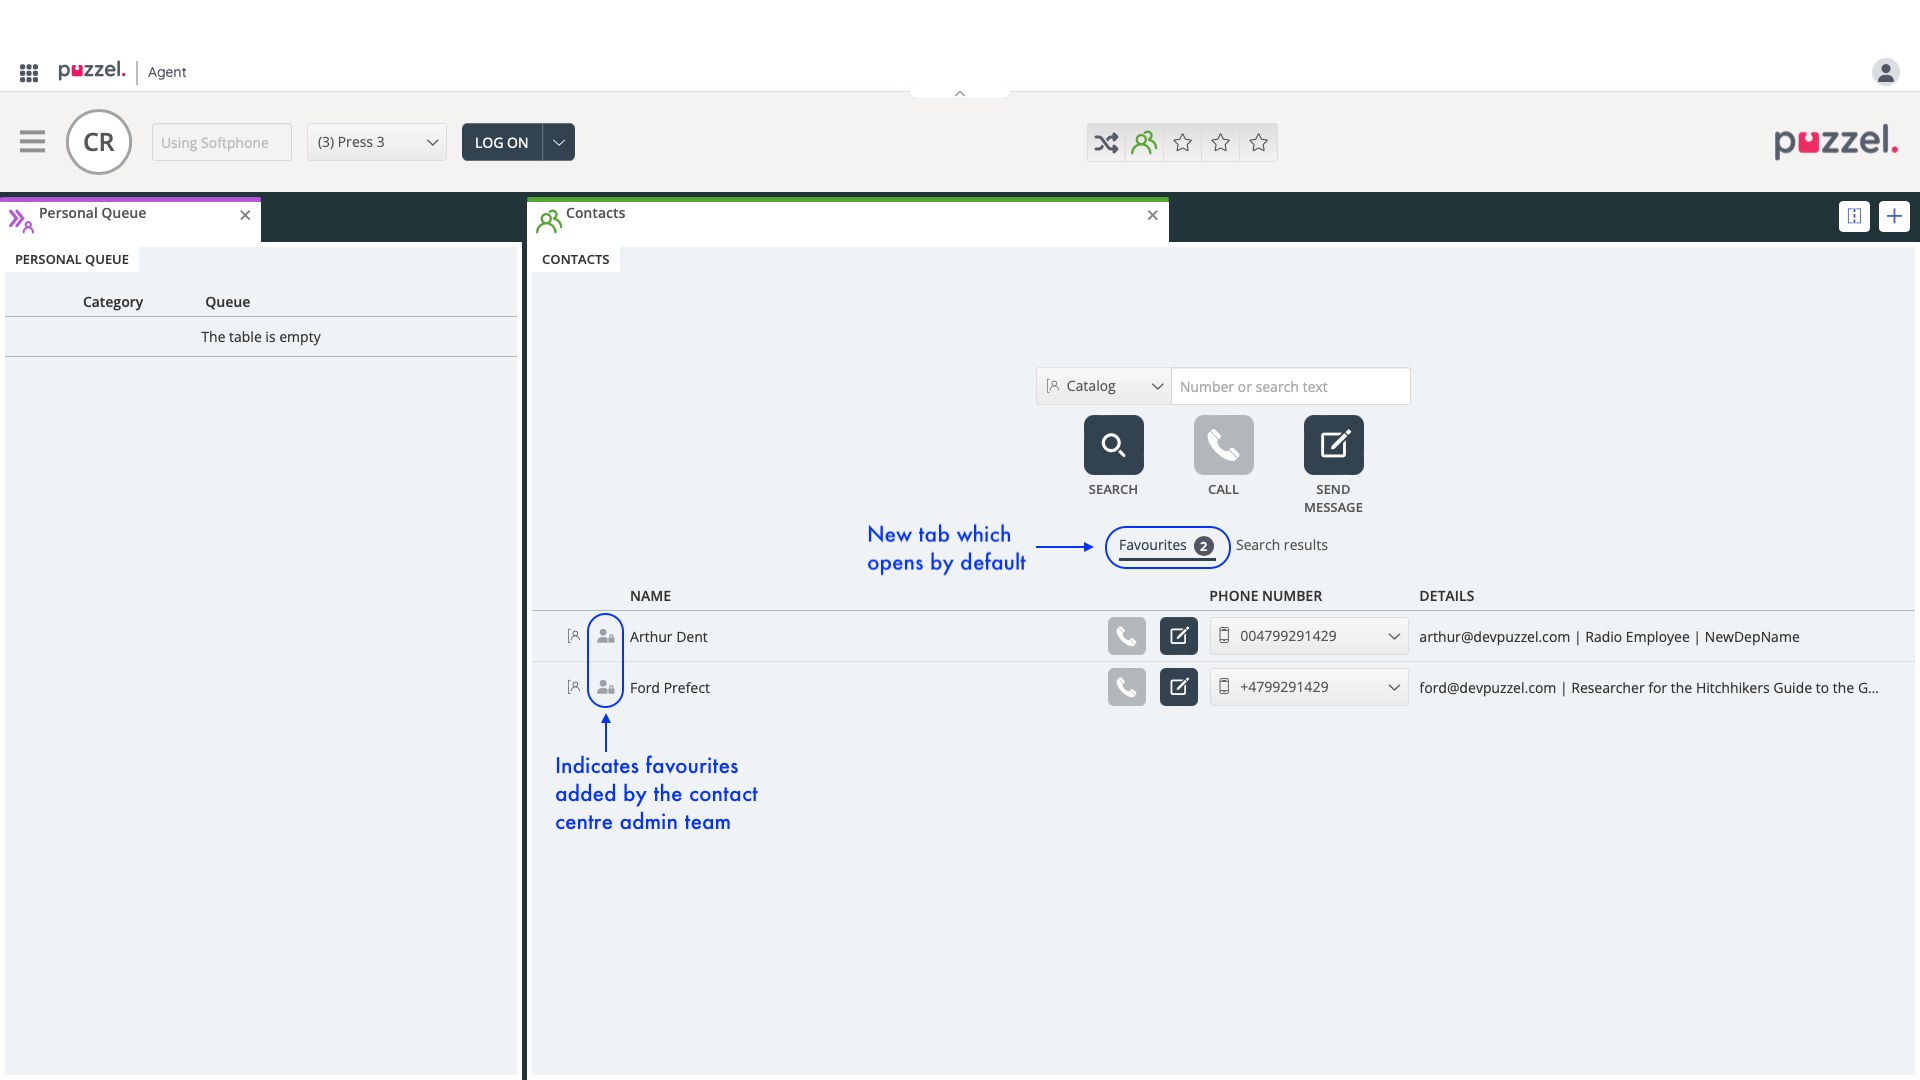Toggle the split layout view button
The height and width of the screenshot is (1080, 1920).
(1854, 216)
